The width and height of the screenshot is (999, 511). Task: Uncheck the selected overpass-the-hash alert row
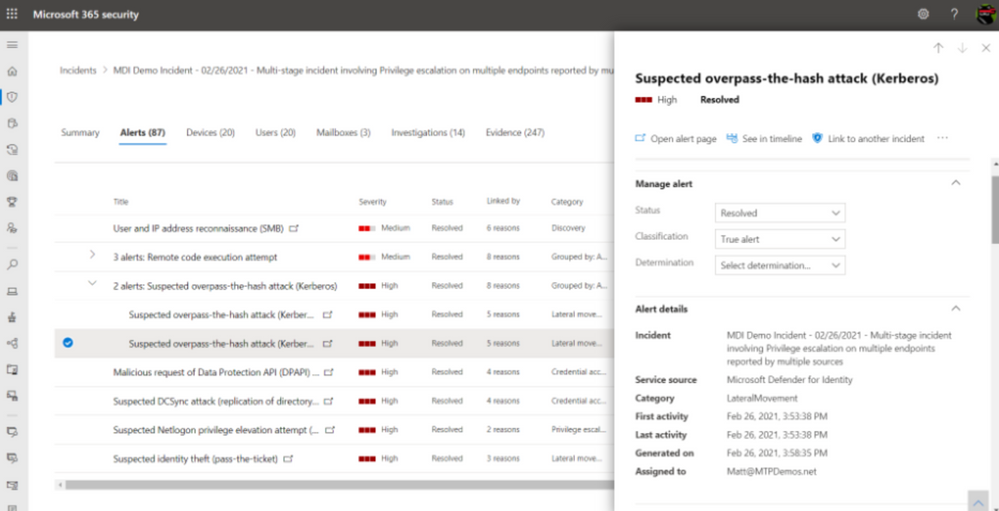(x=68, y=343)
